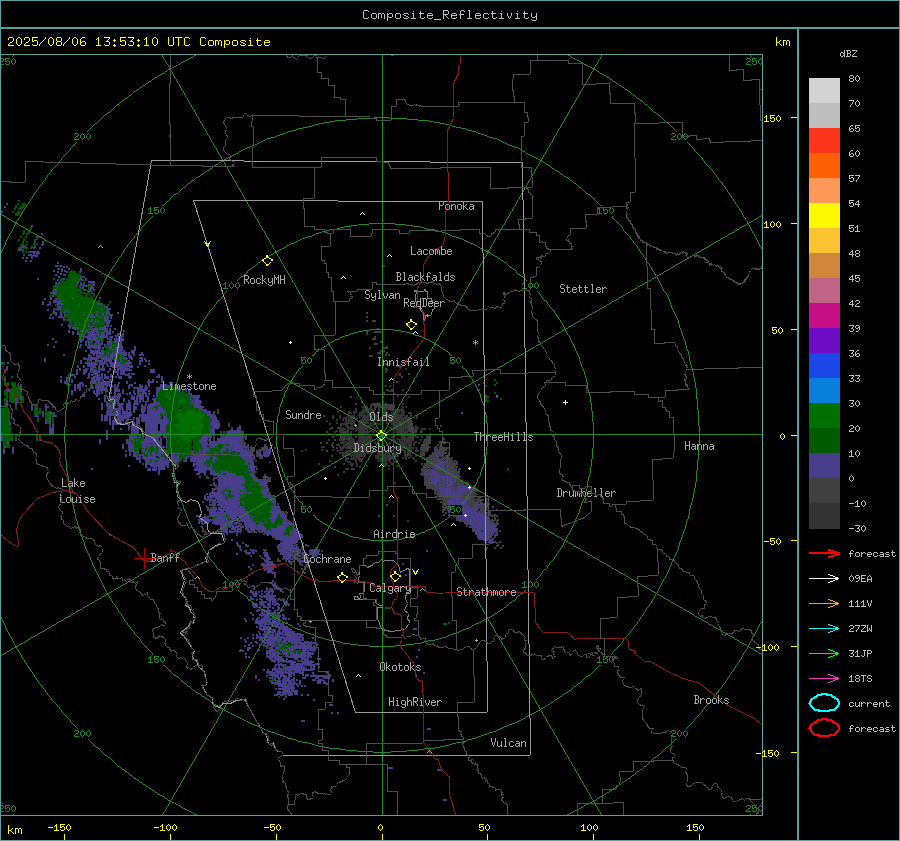
Task: Pick the purple 36-39 dBZ color band
Action: click(824, 341)
